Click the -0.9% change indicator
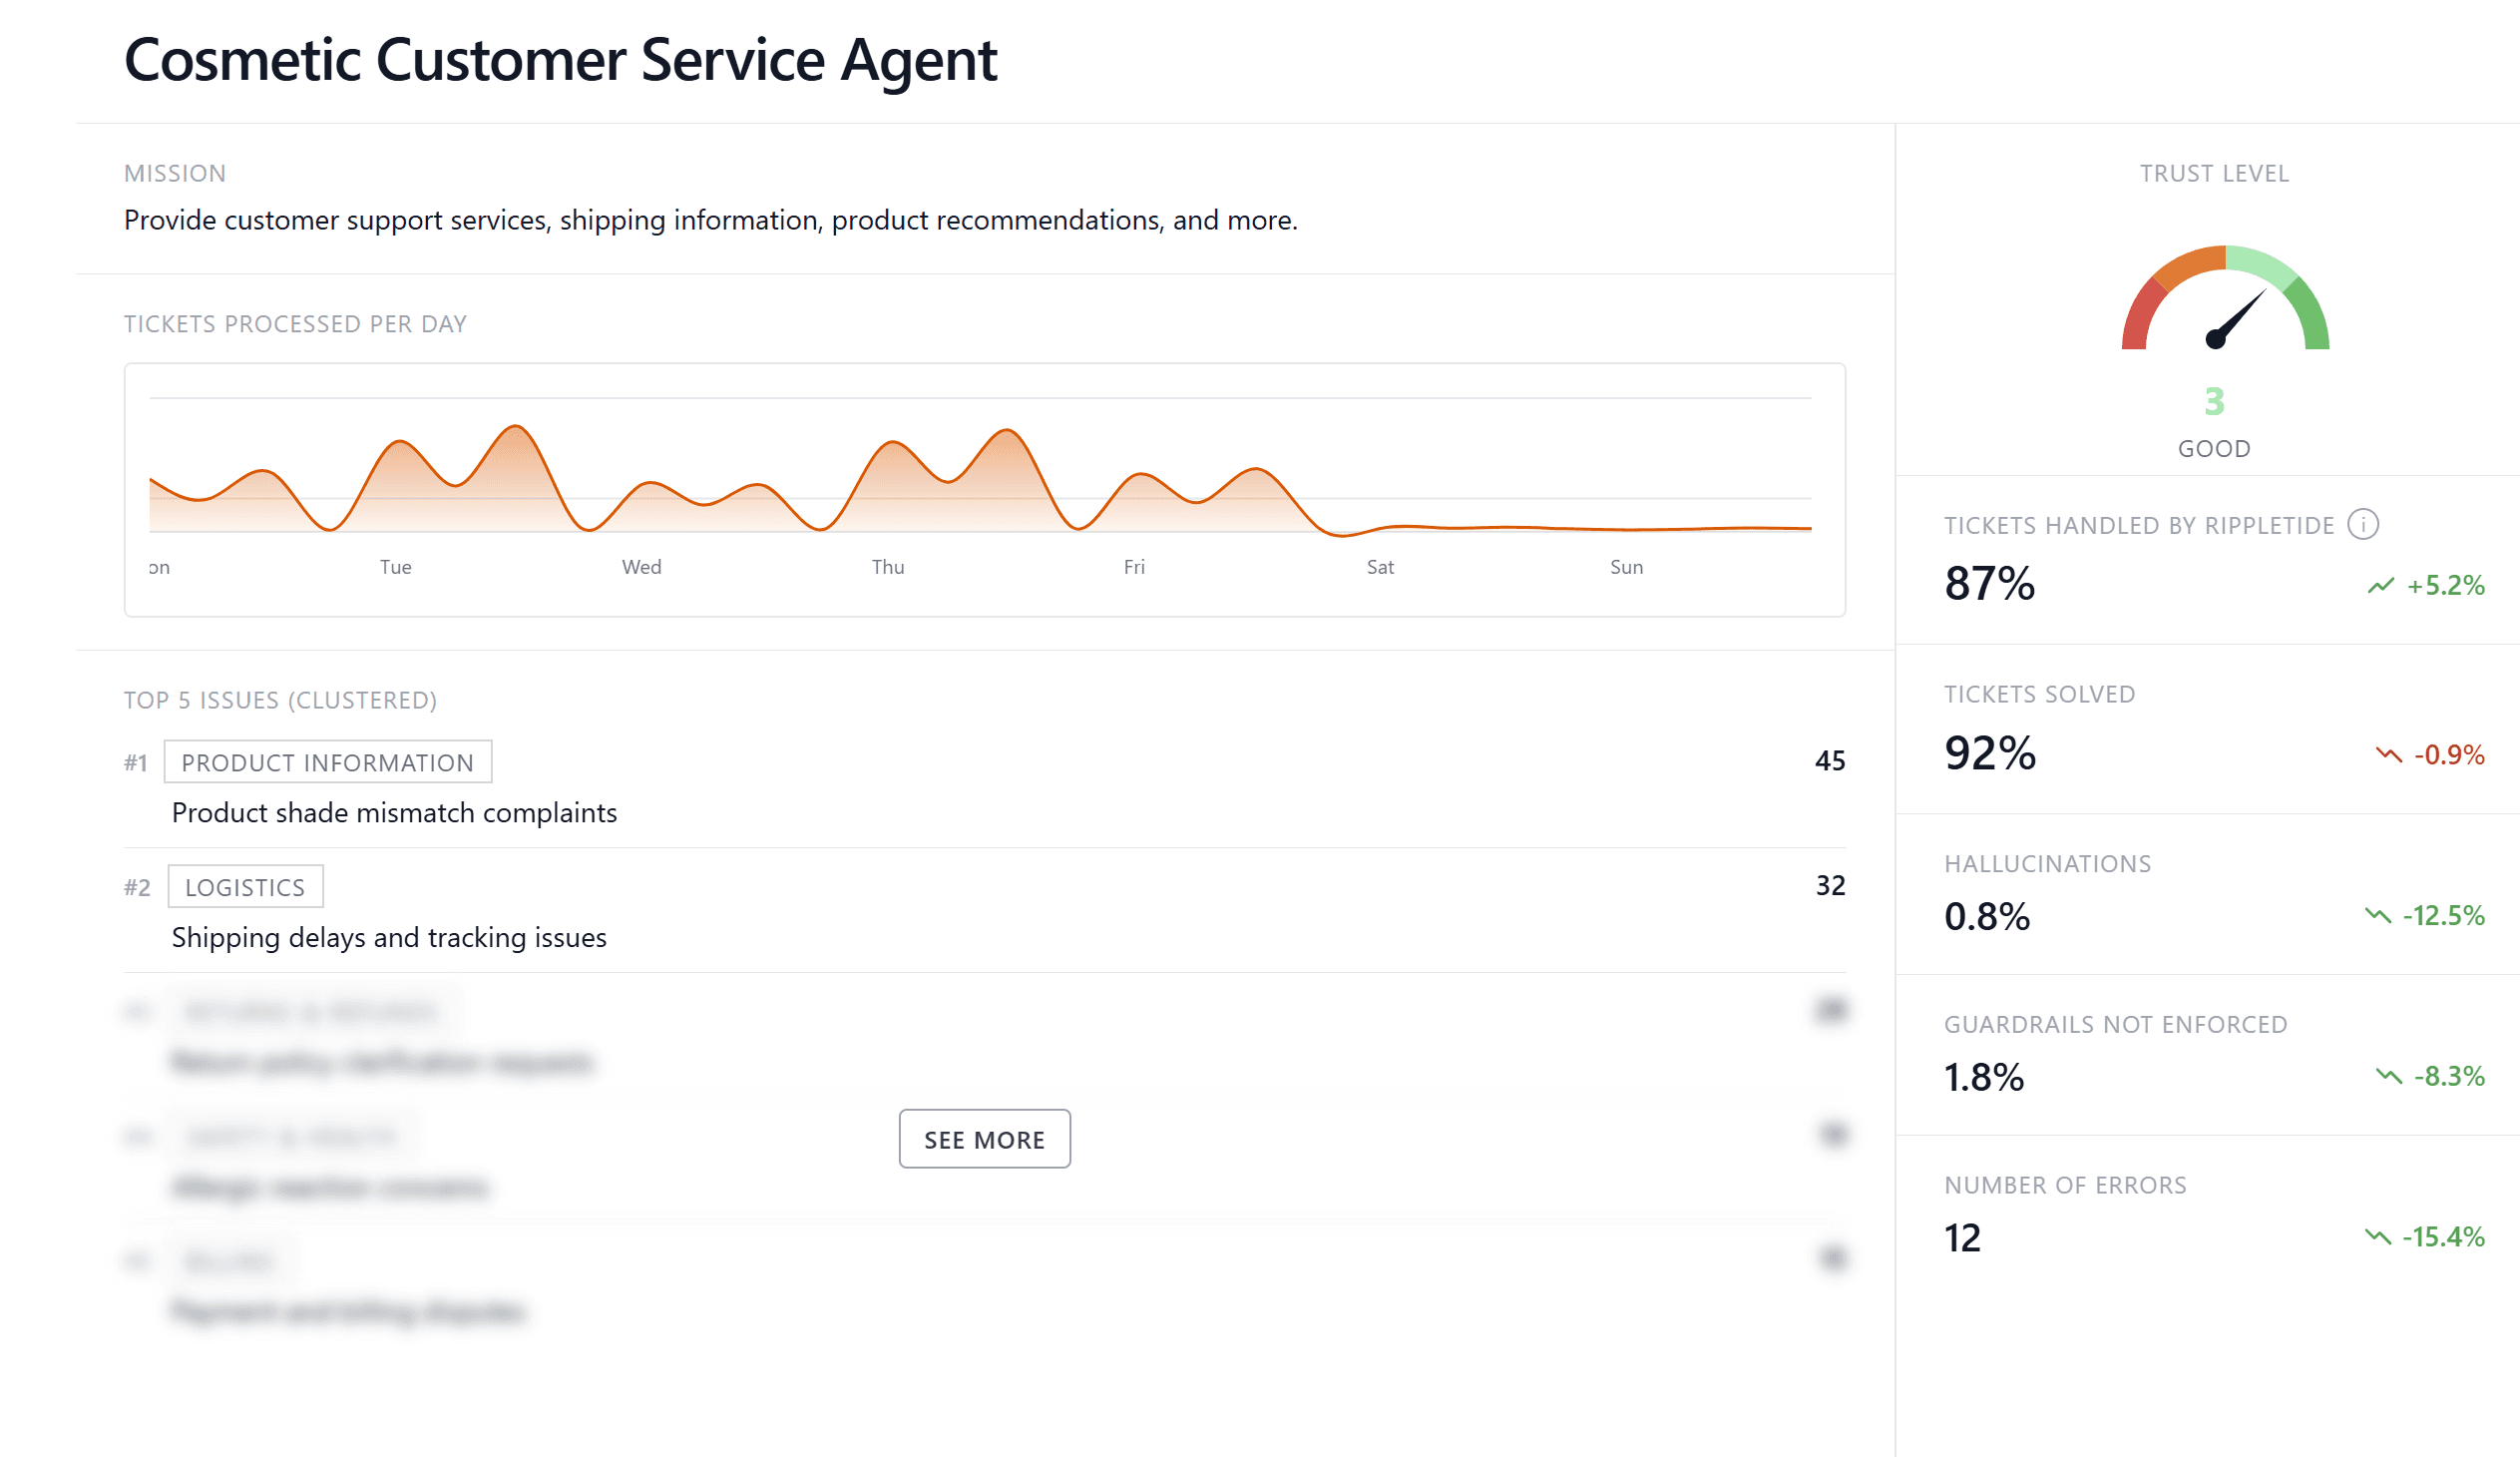This screenshot has height=1457, width=2520. (x=2449, y=754)
